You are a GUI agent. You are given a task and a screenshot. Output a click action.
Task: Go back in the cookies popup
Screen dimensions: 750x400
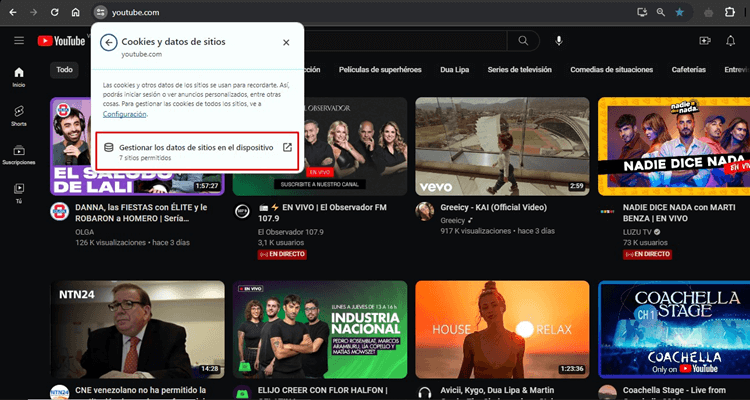coord(109,42)
